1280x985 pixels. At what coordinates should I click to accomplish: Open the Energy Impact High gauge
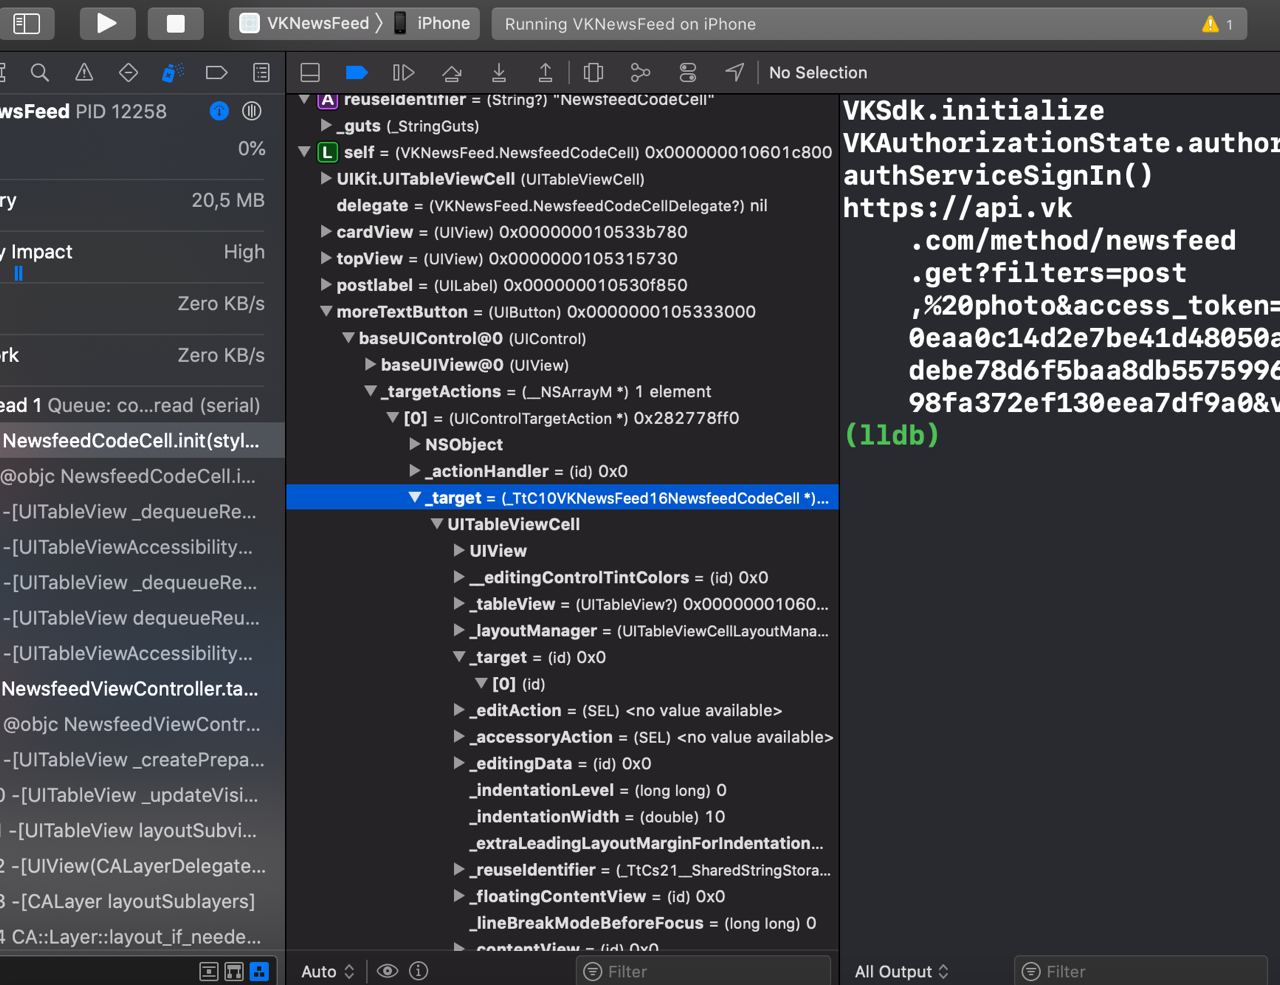coord(132,257)
